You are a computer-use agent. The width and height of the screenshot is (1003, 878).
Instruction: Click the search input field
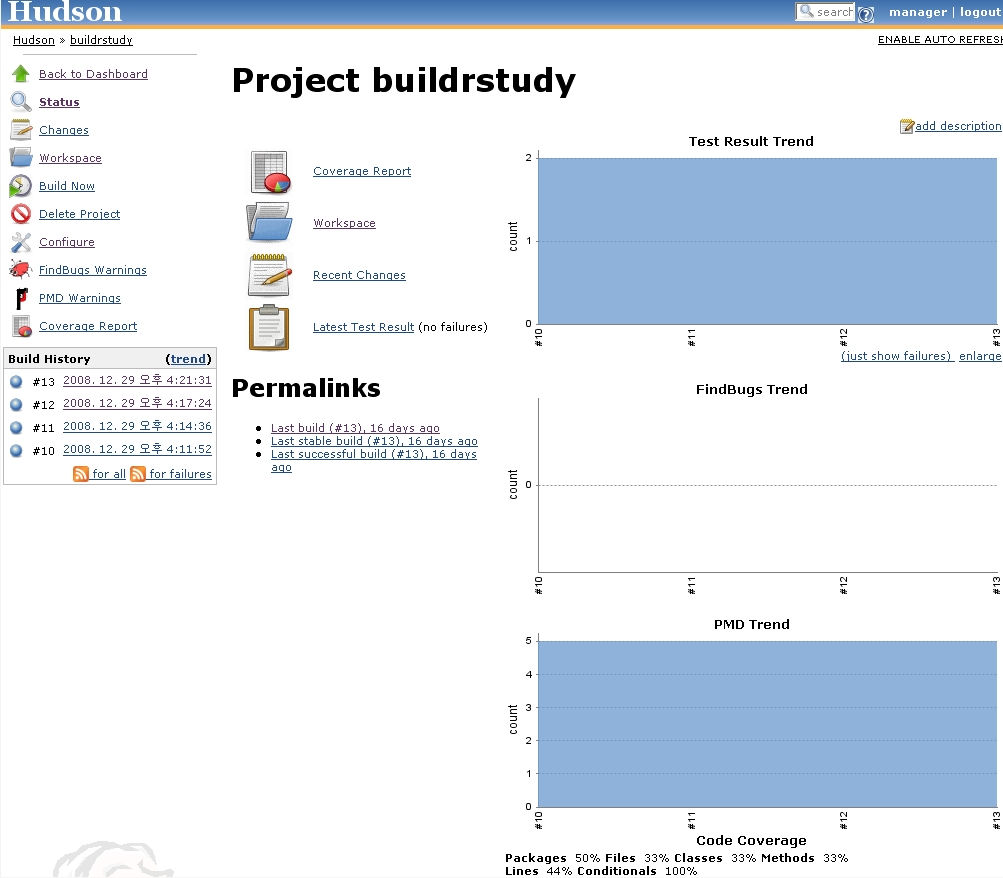pos(825,12)
